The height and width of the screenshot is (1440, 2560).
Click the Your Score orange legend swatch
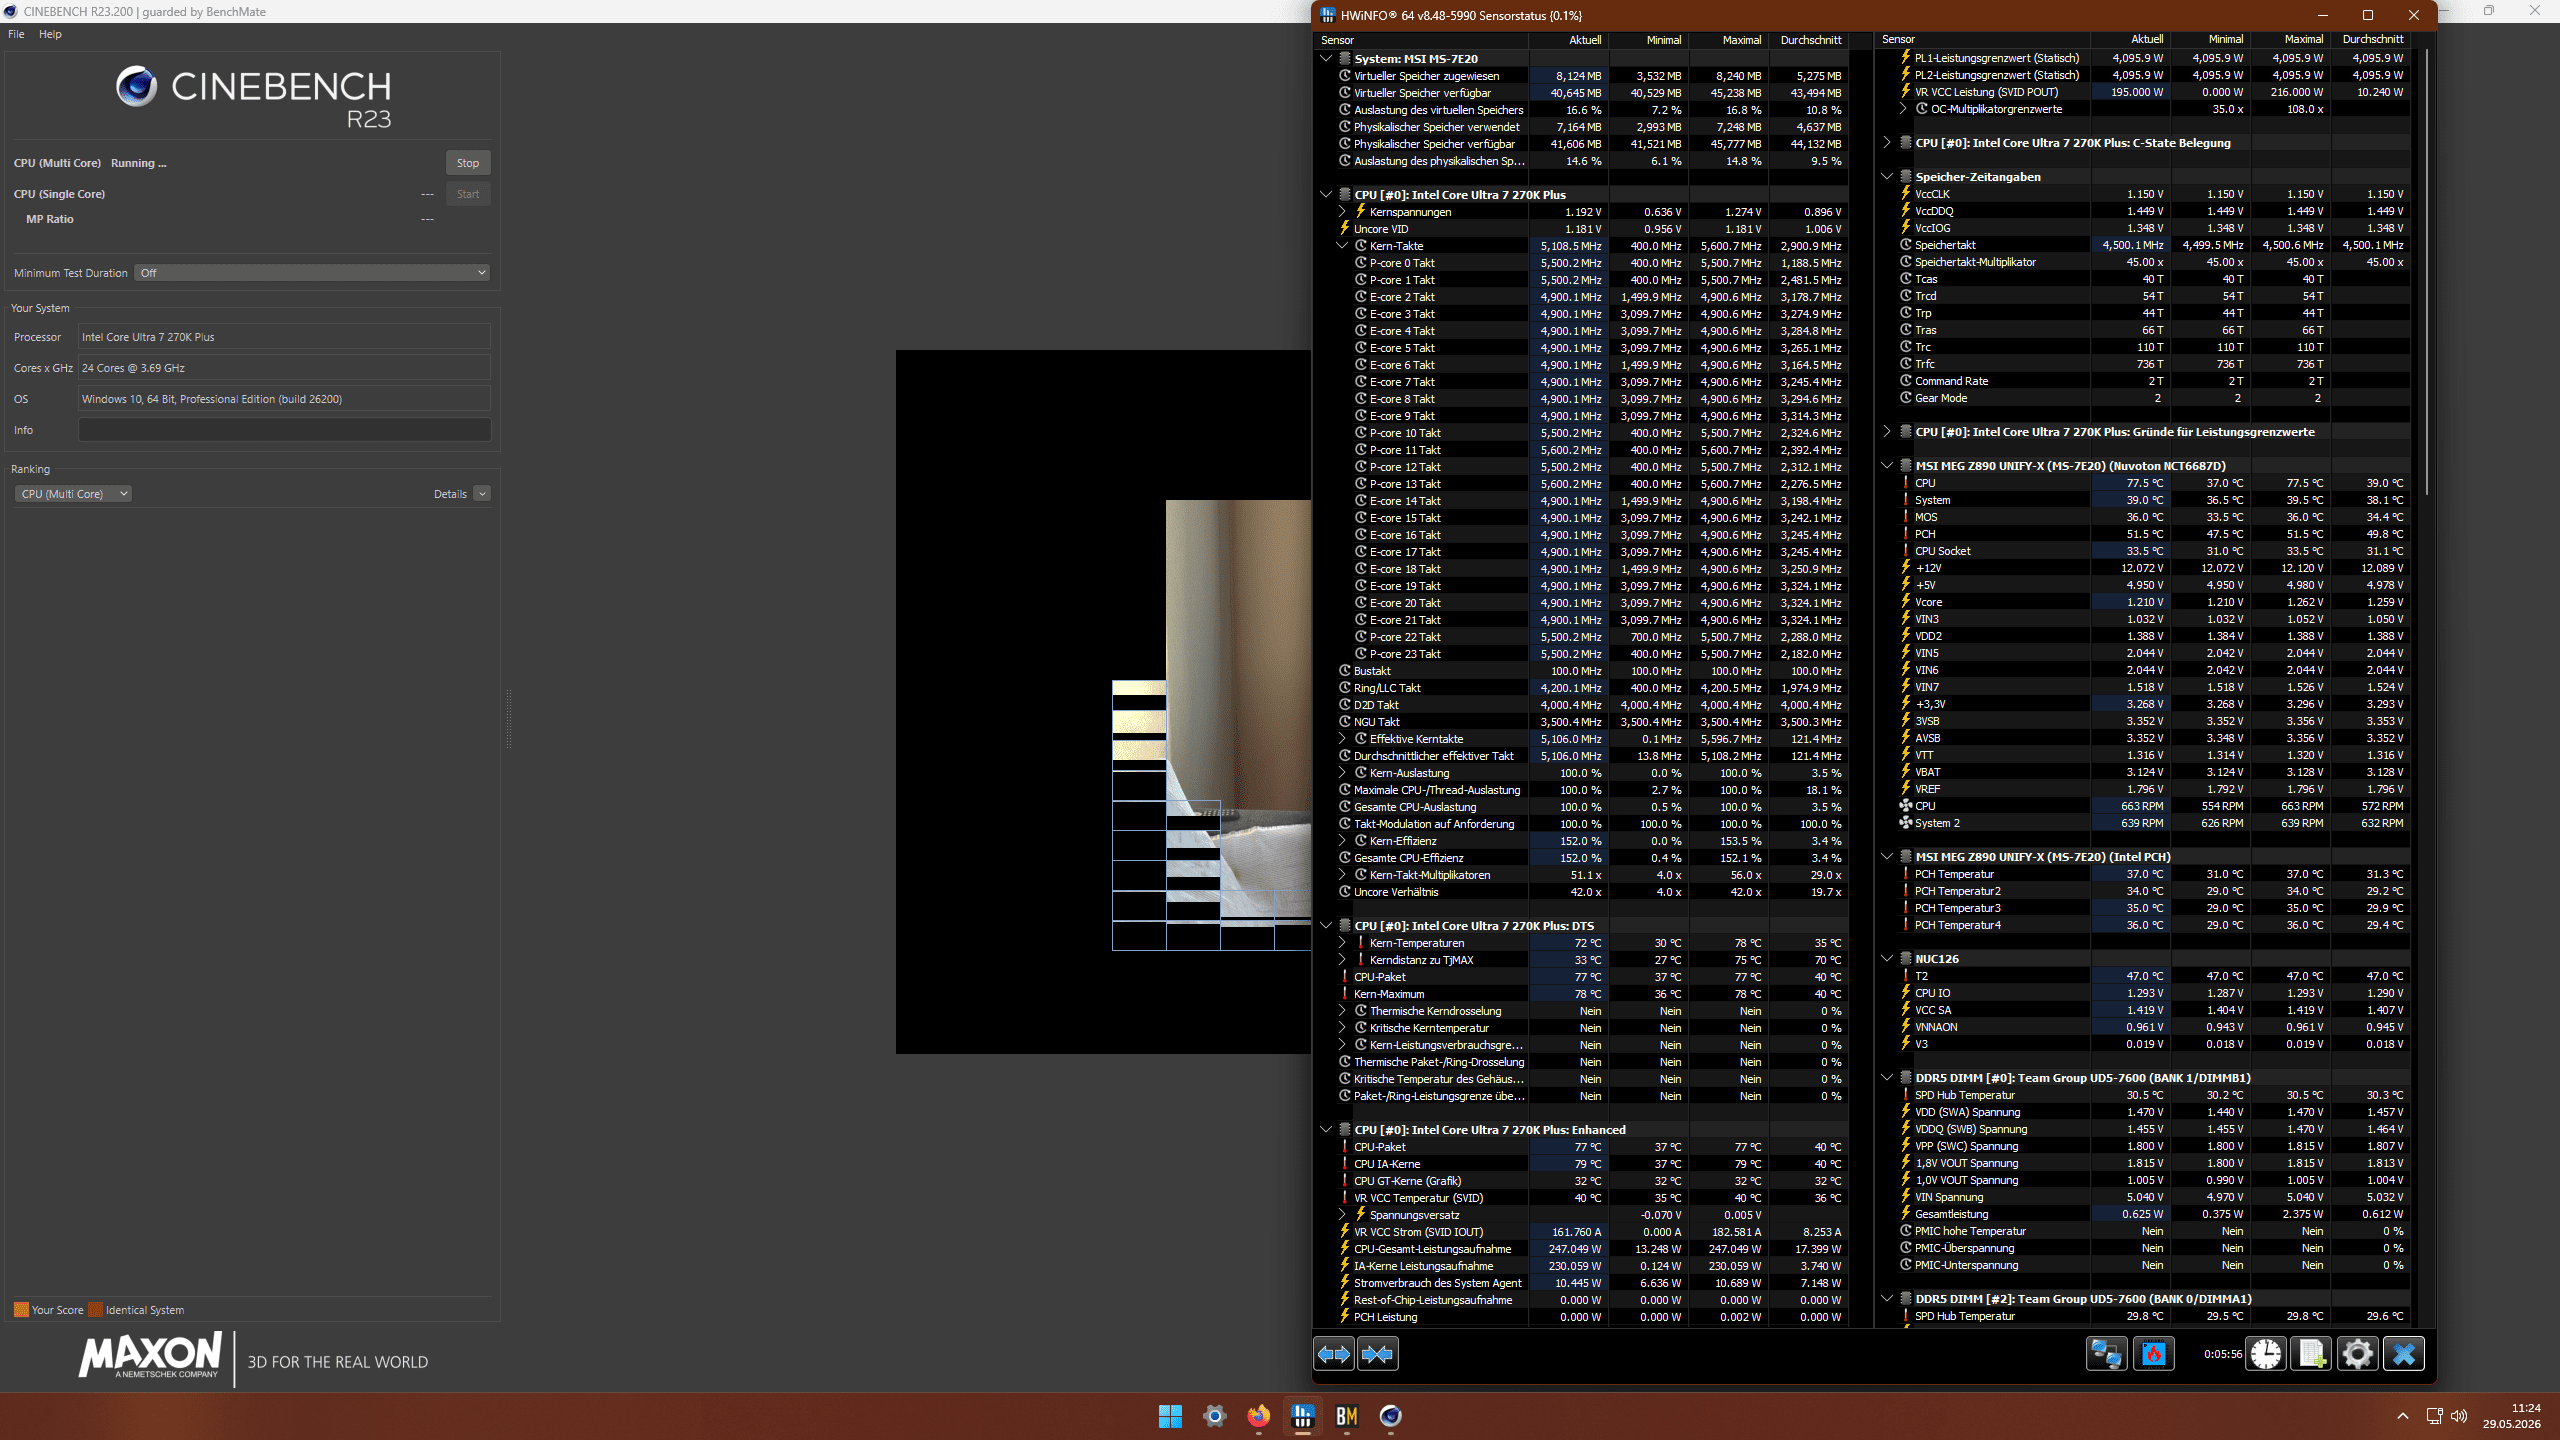click(21, 1310)
